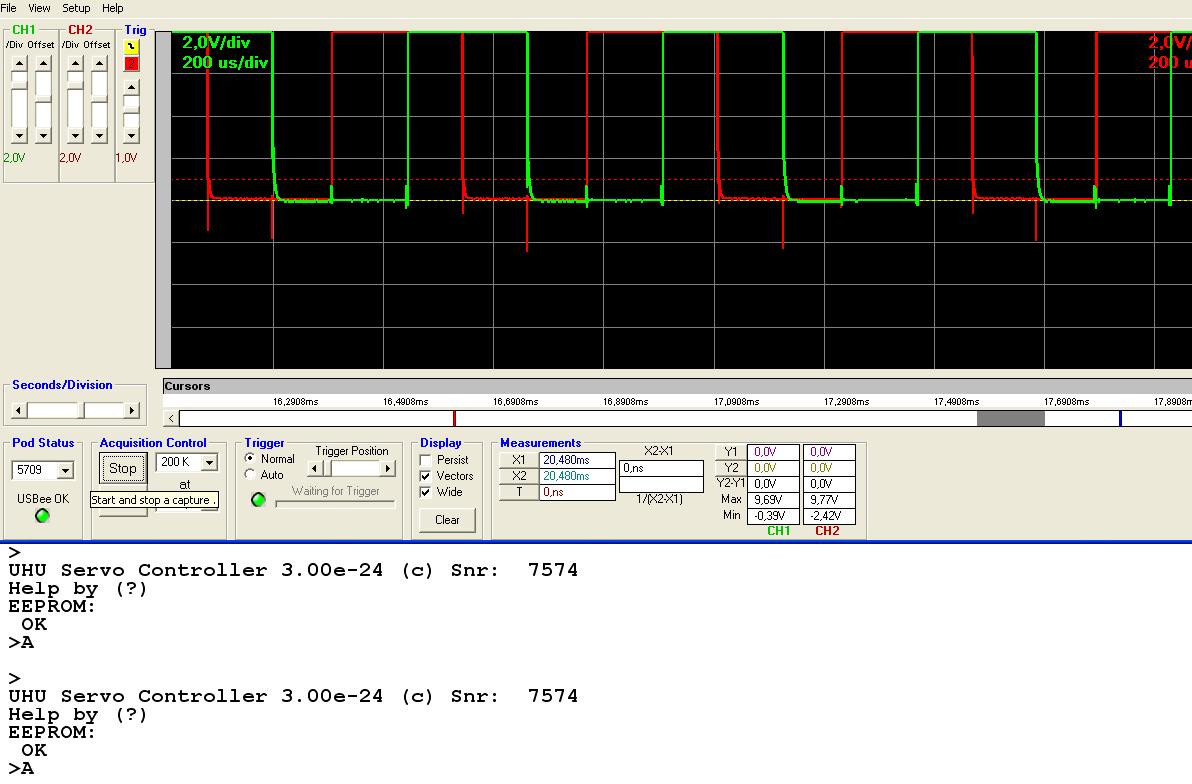This screenshot has width=1192, height=784.
Task: Click CH2 Max value 9,77V
Action: click(x=829, y=500)
